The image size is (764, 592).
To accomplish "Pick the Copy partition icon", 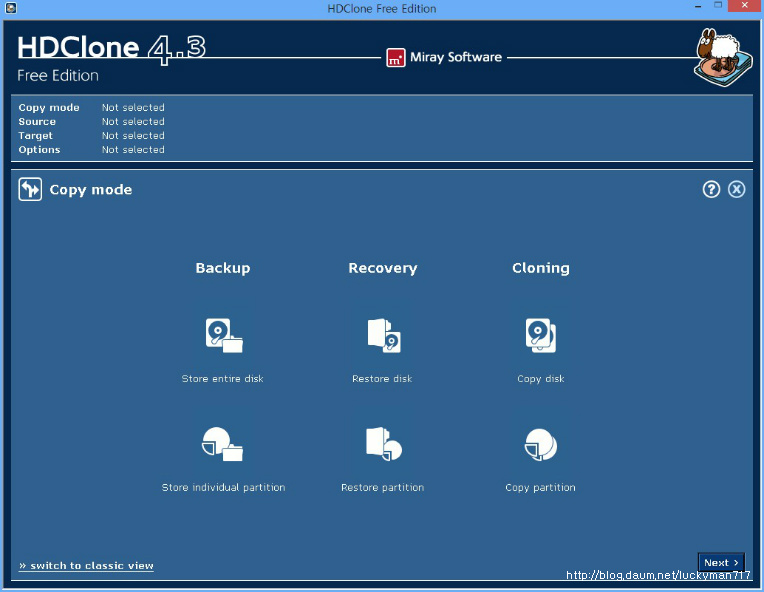I will tap(541, 444).
